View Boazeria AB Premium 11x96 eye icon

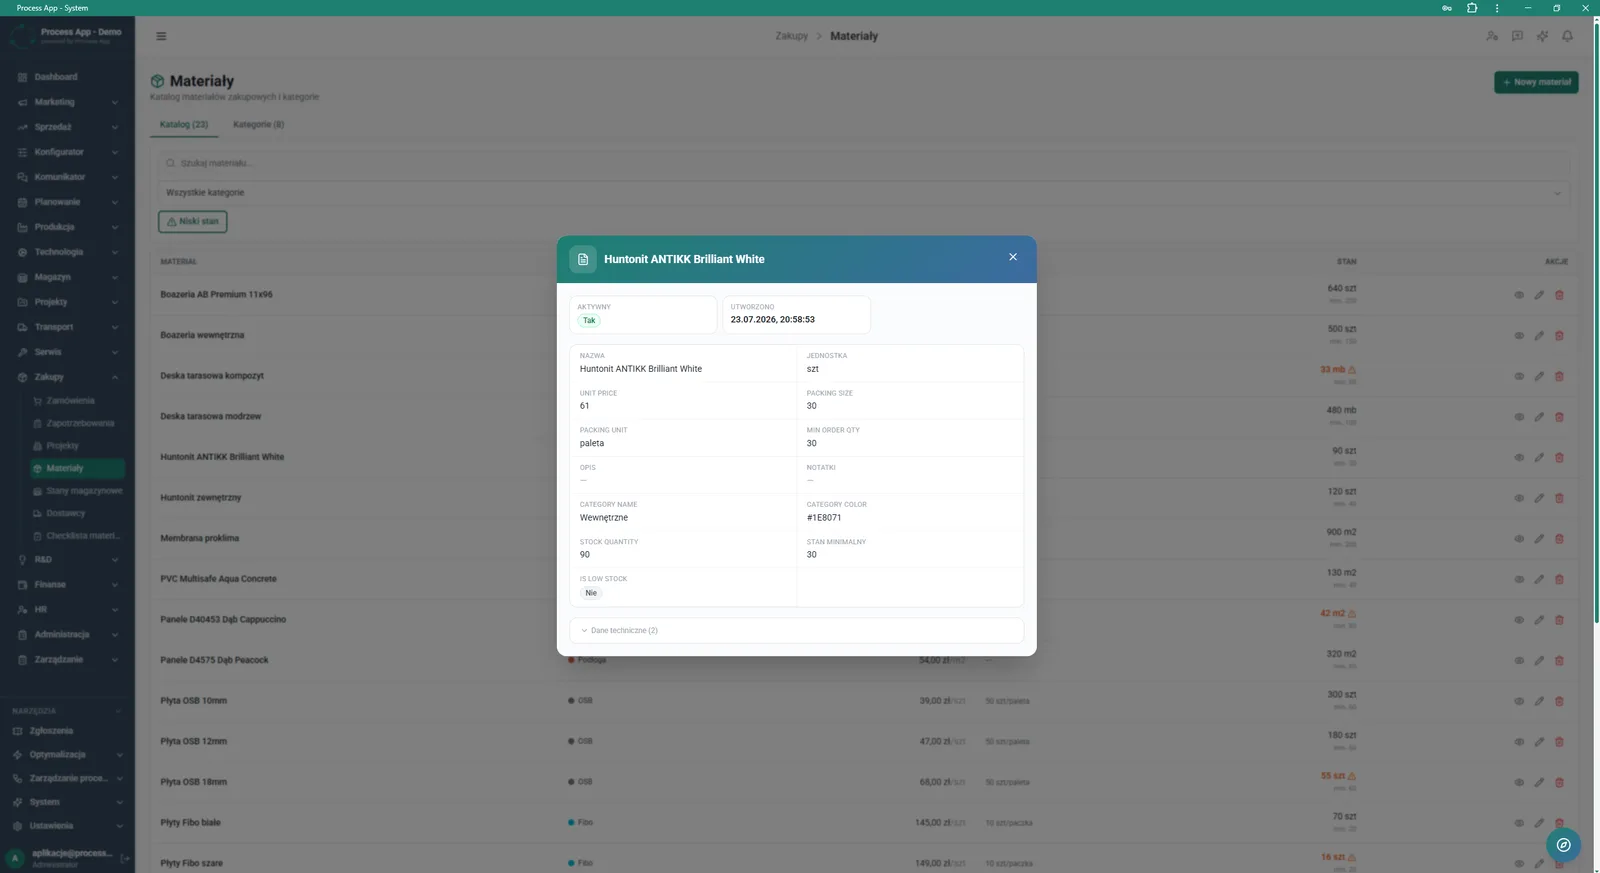coord(1519,295)
